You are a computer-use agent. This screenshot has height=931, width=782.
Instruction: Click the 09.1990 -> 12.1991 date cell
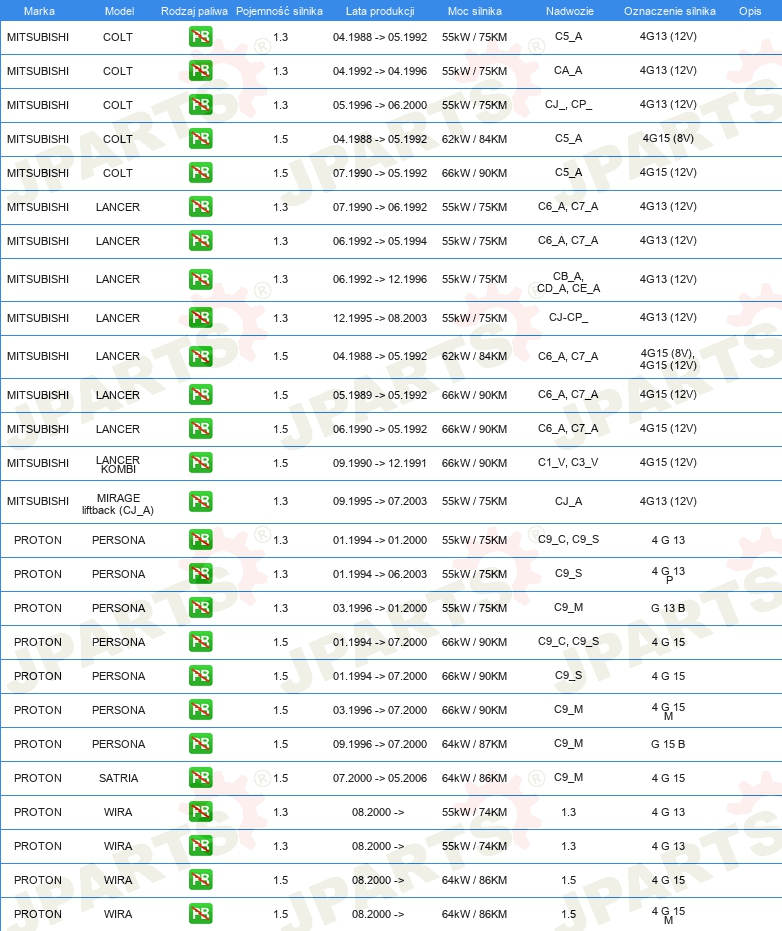[x=380, y=463]
